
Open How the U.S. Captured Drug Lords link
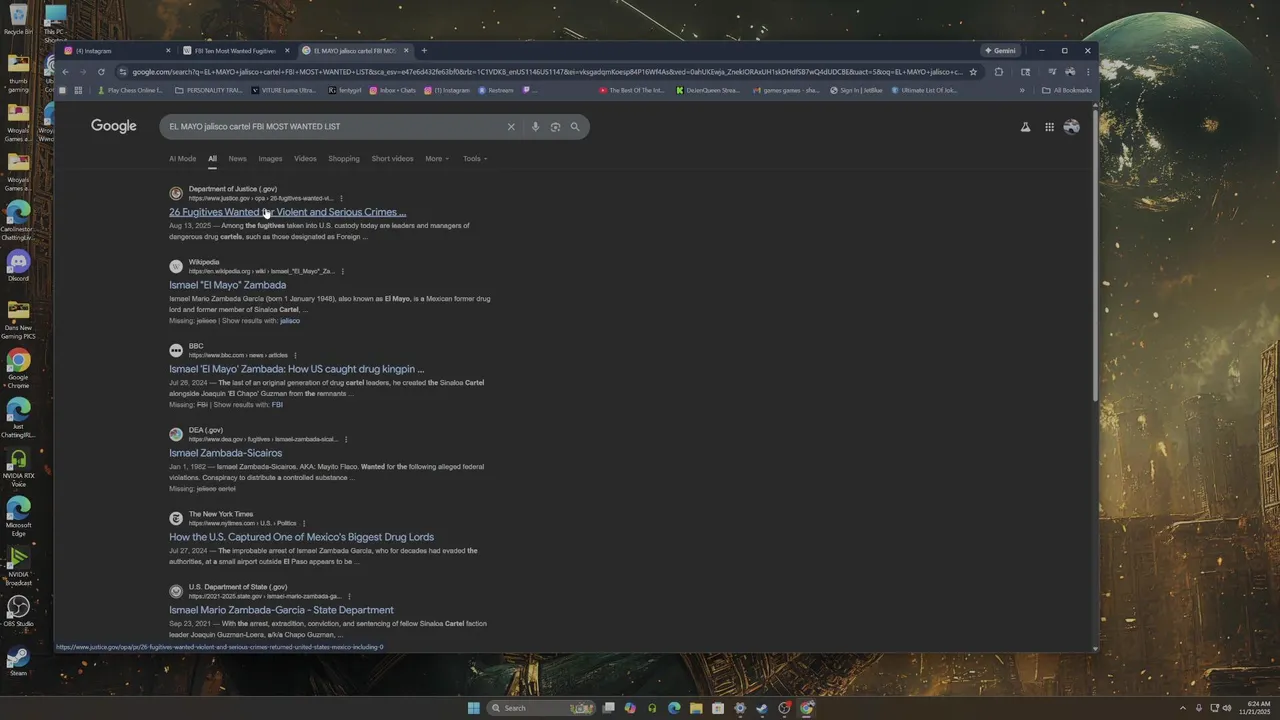click(301, 537)
